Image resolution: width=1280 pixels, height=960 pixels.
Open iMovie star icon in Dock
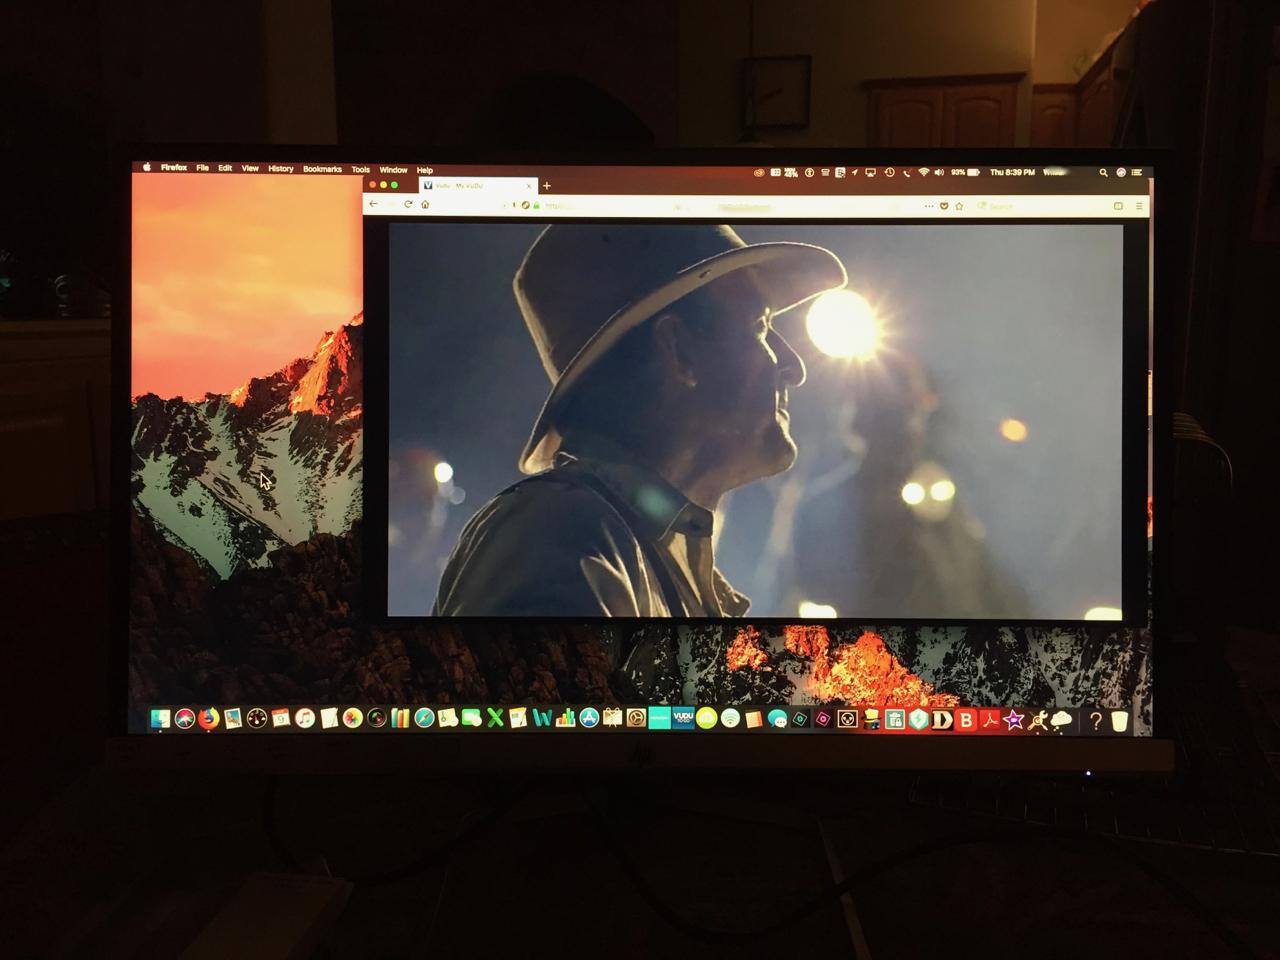point(1013,720)
